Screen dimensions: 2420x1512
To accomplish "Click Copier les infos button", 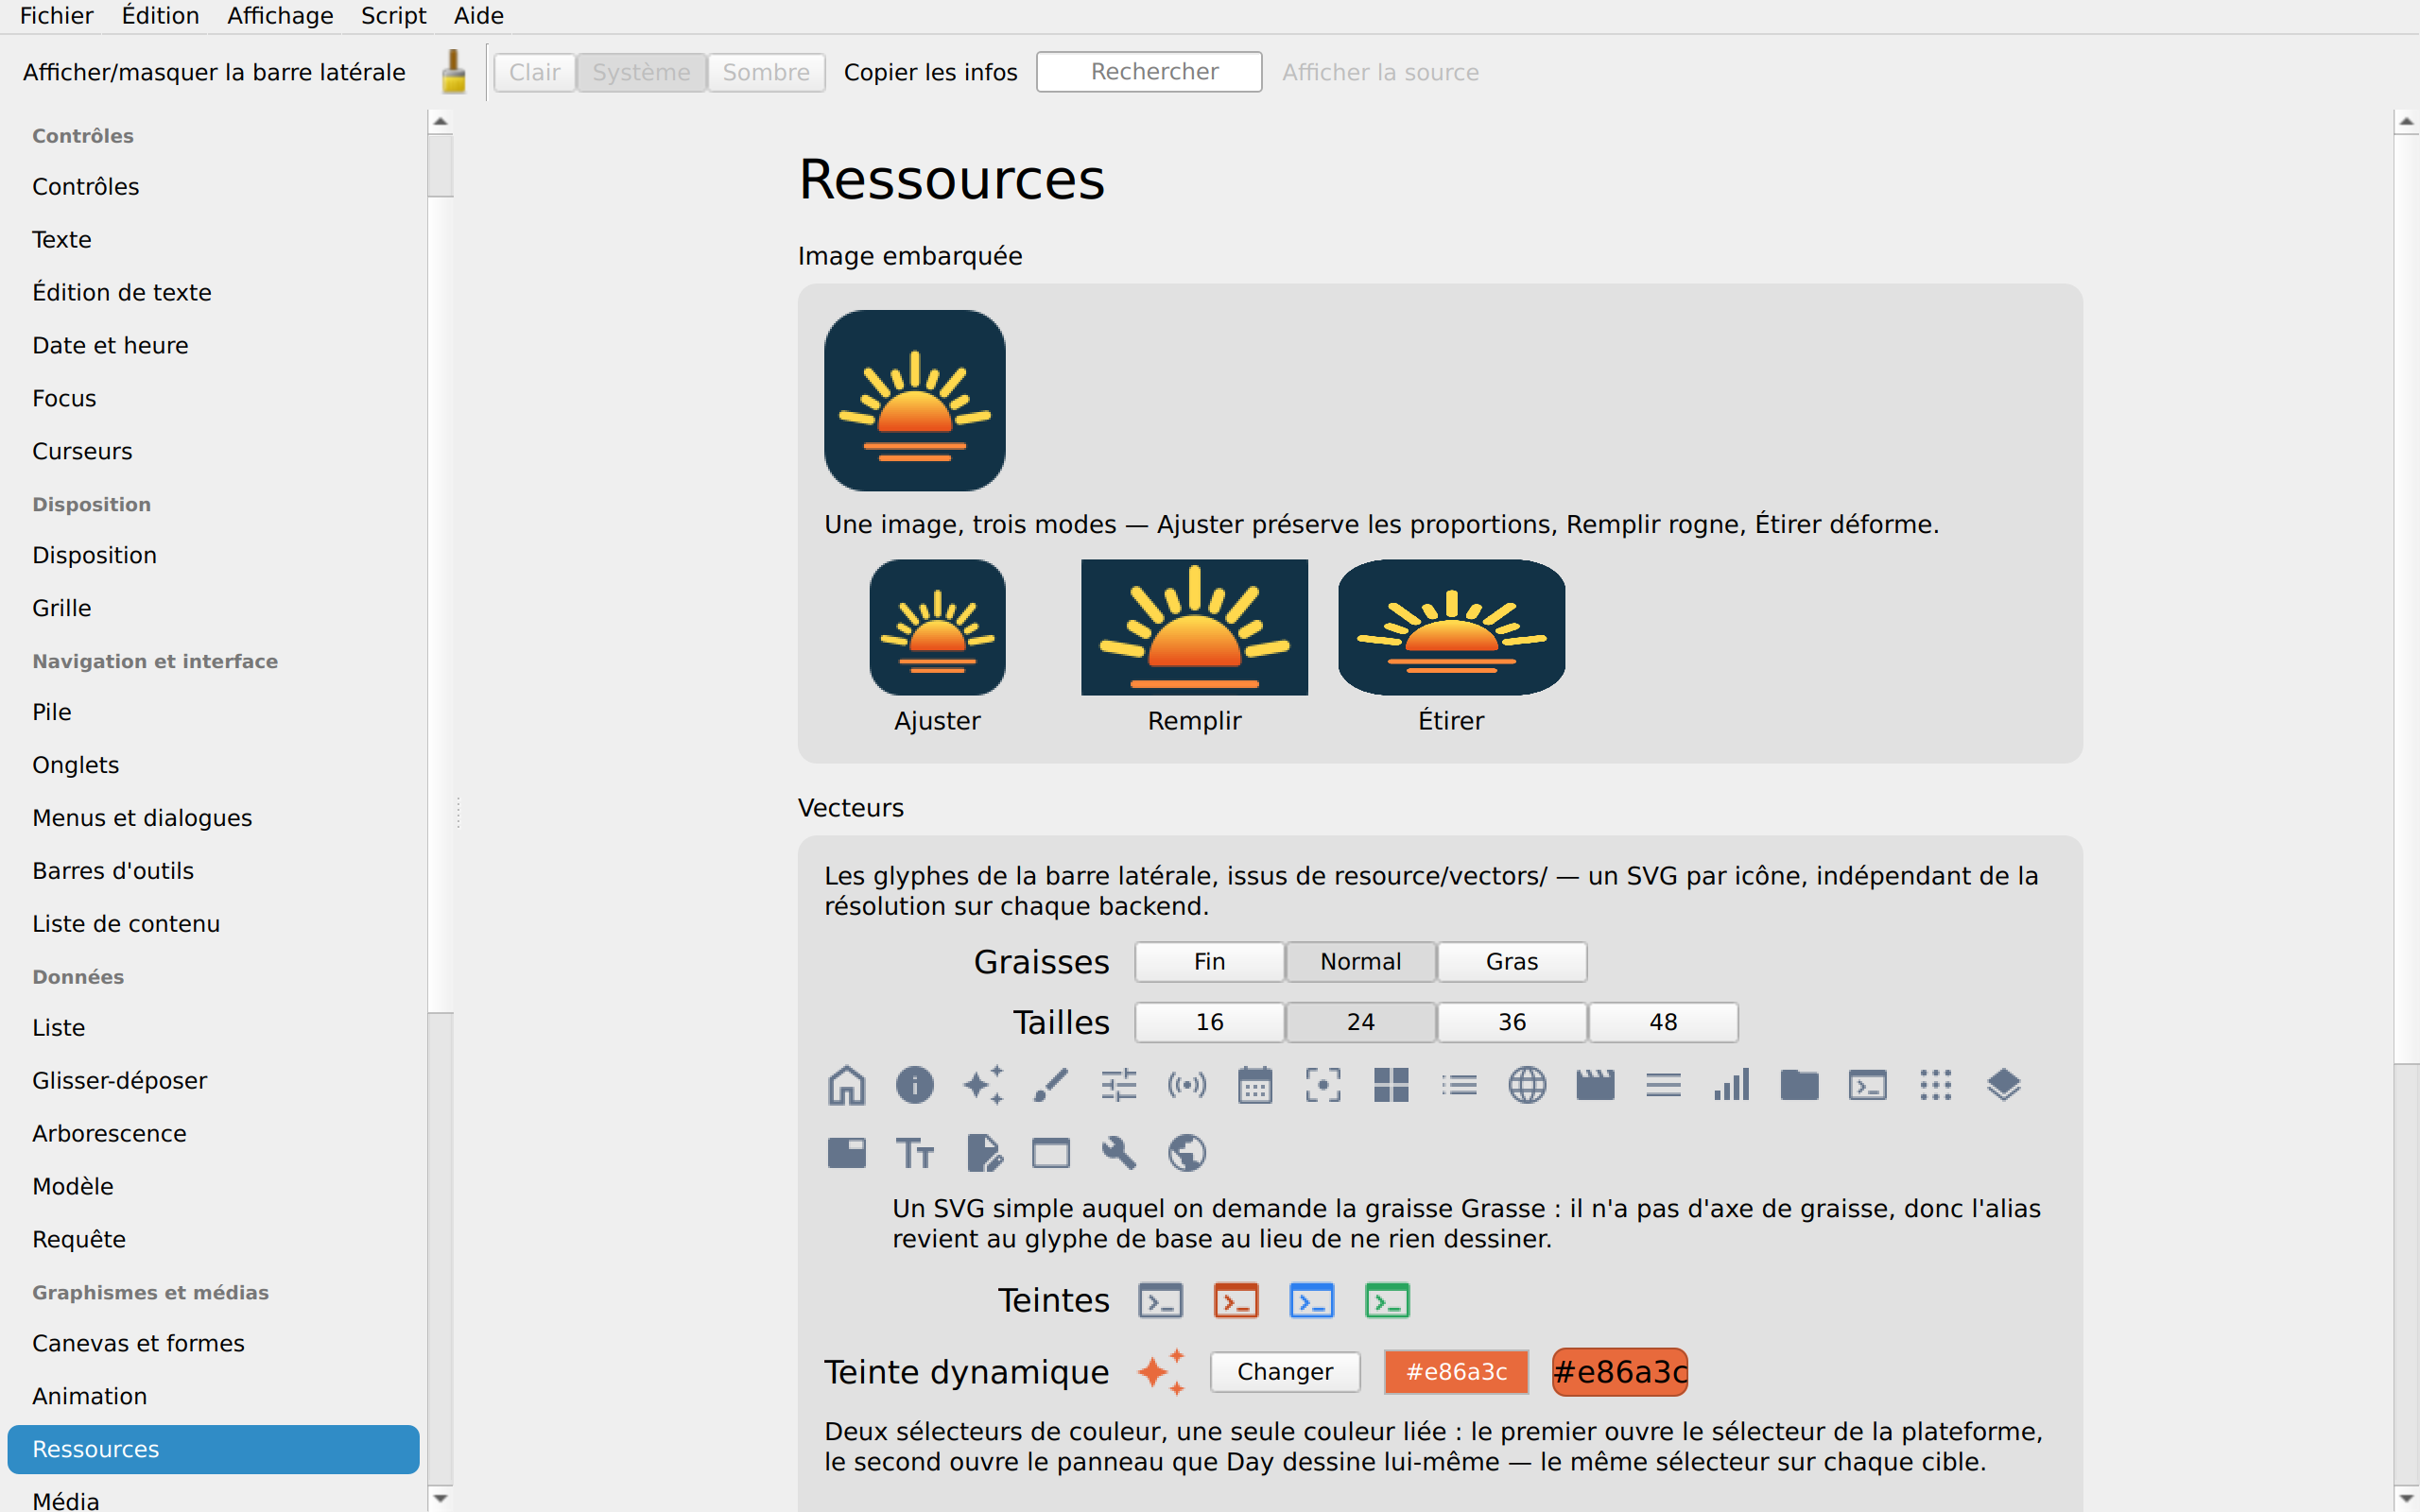I will coord(930,72).
